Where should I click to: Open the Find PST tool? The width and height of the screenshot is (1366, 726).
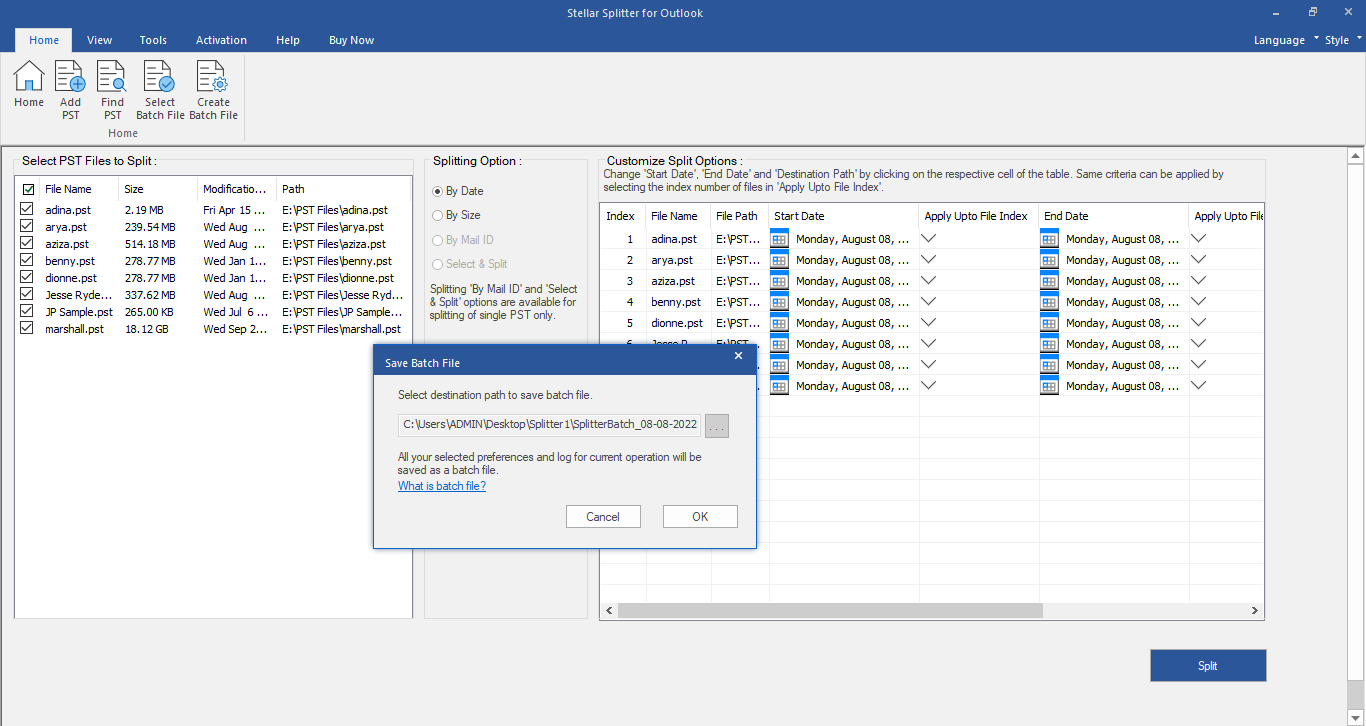(x=112, y=90)
